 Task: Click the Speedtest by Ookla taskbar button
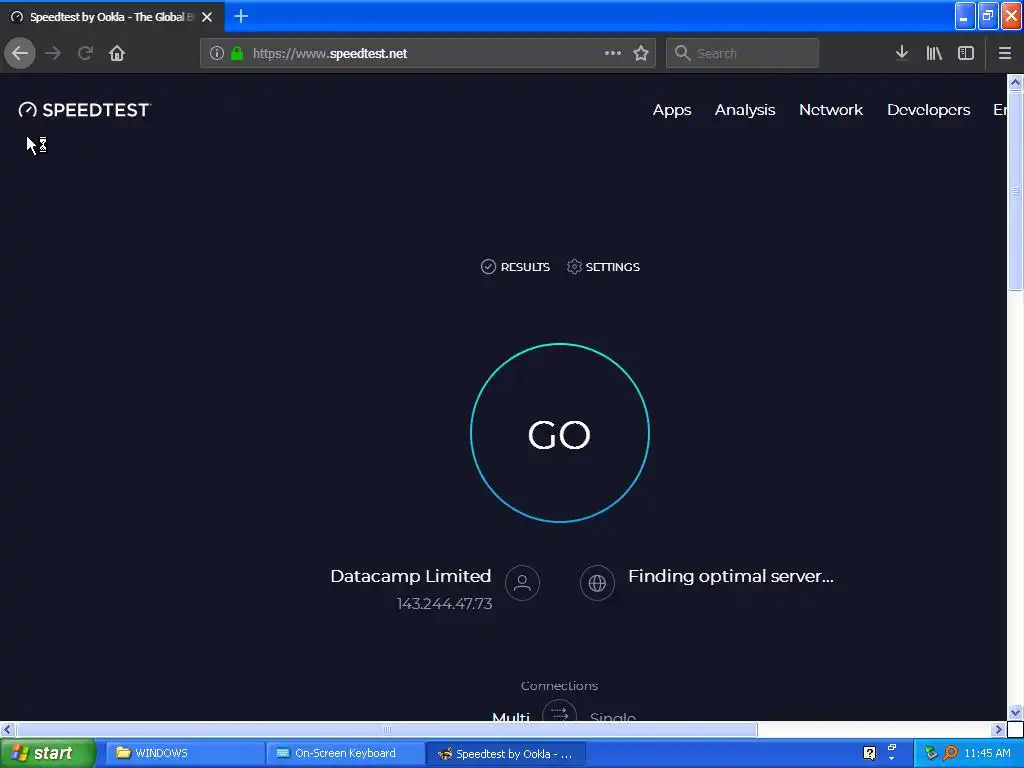click(x=505, y=753)
